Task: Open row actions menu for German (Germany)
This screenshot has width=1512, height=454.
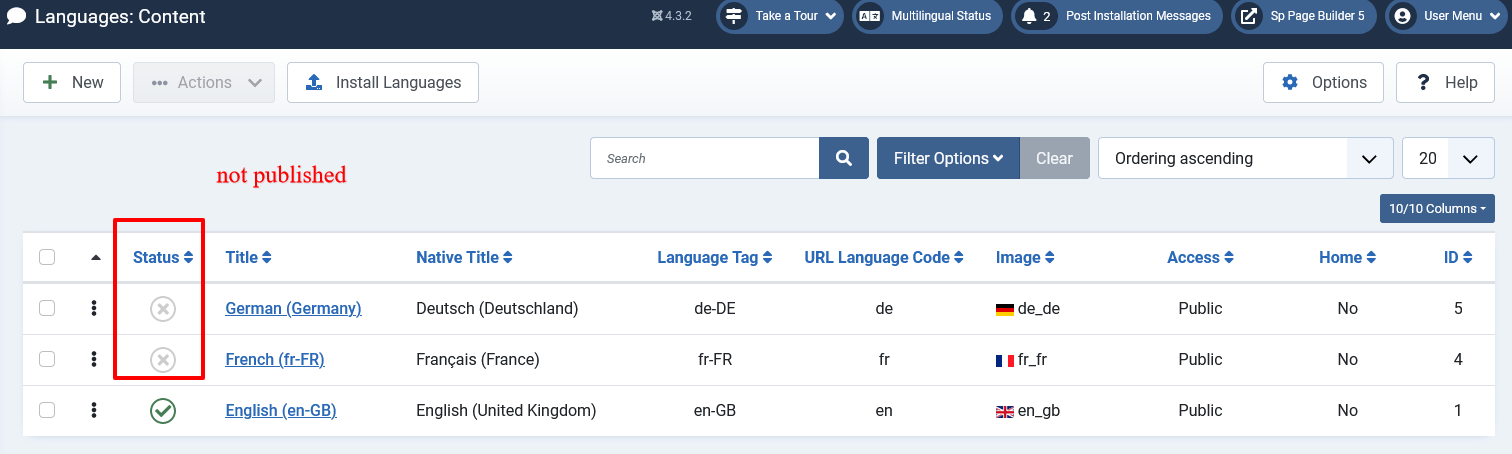Action: 94,308
